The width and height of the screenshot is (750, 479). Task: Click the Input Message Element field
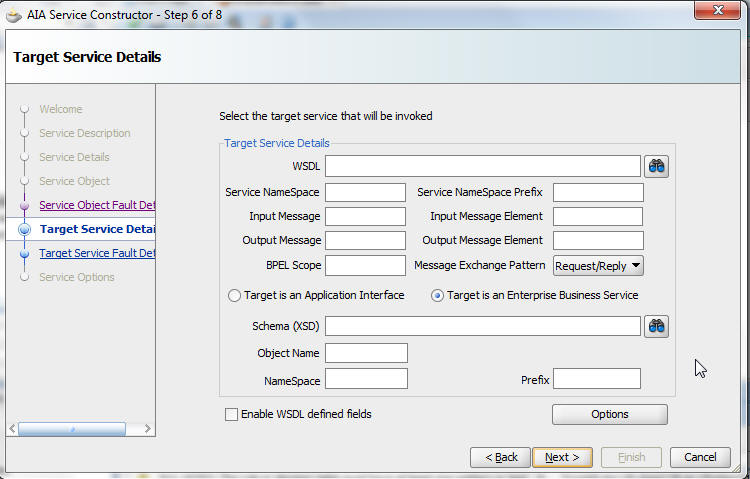(x=598, y=216)
